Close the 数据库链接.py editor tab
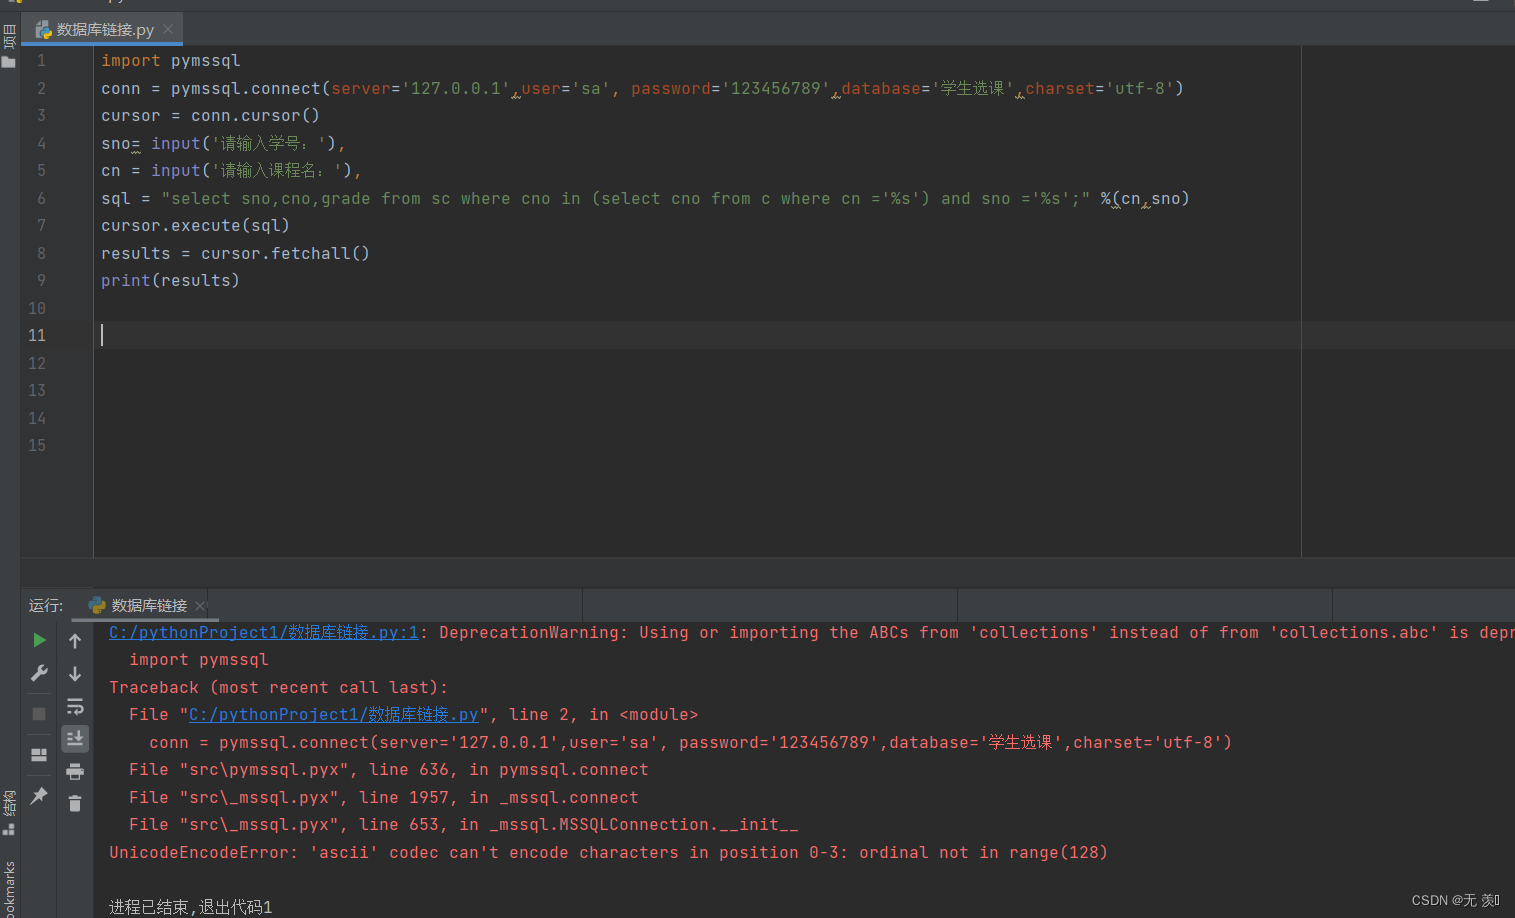The height and width of the screenshot is (918, 1515). (x=168, y=29)
